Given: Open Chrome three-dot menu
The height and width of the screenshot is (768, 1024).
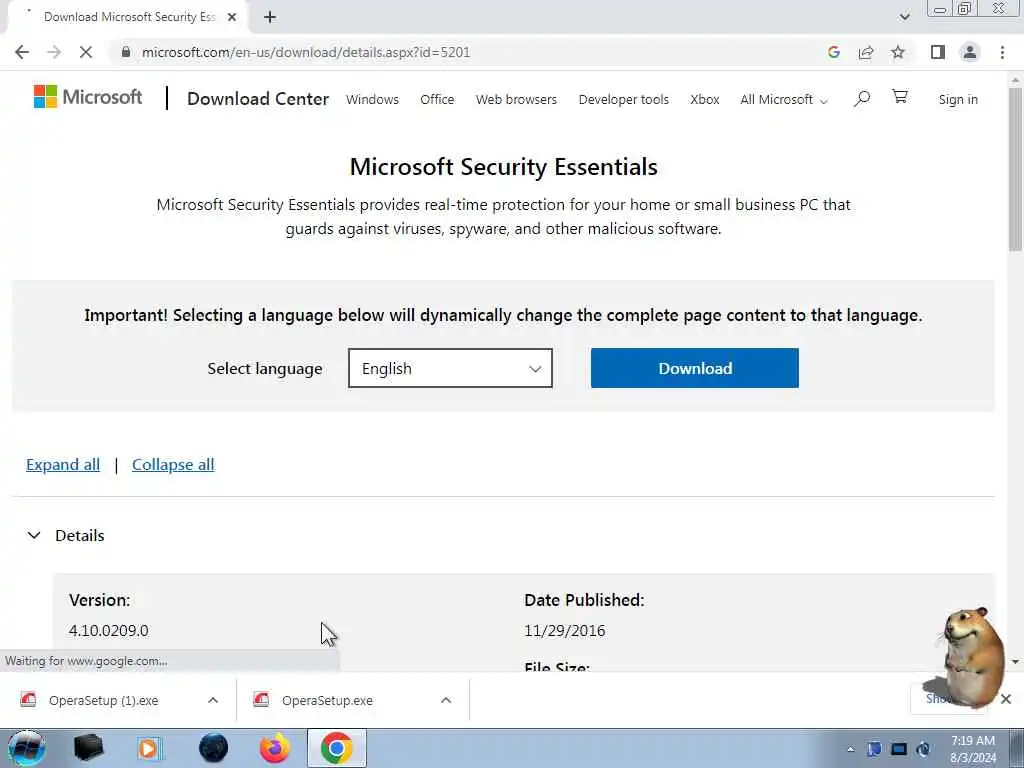Looking at the screenshot, I should tap(1002, 52).
